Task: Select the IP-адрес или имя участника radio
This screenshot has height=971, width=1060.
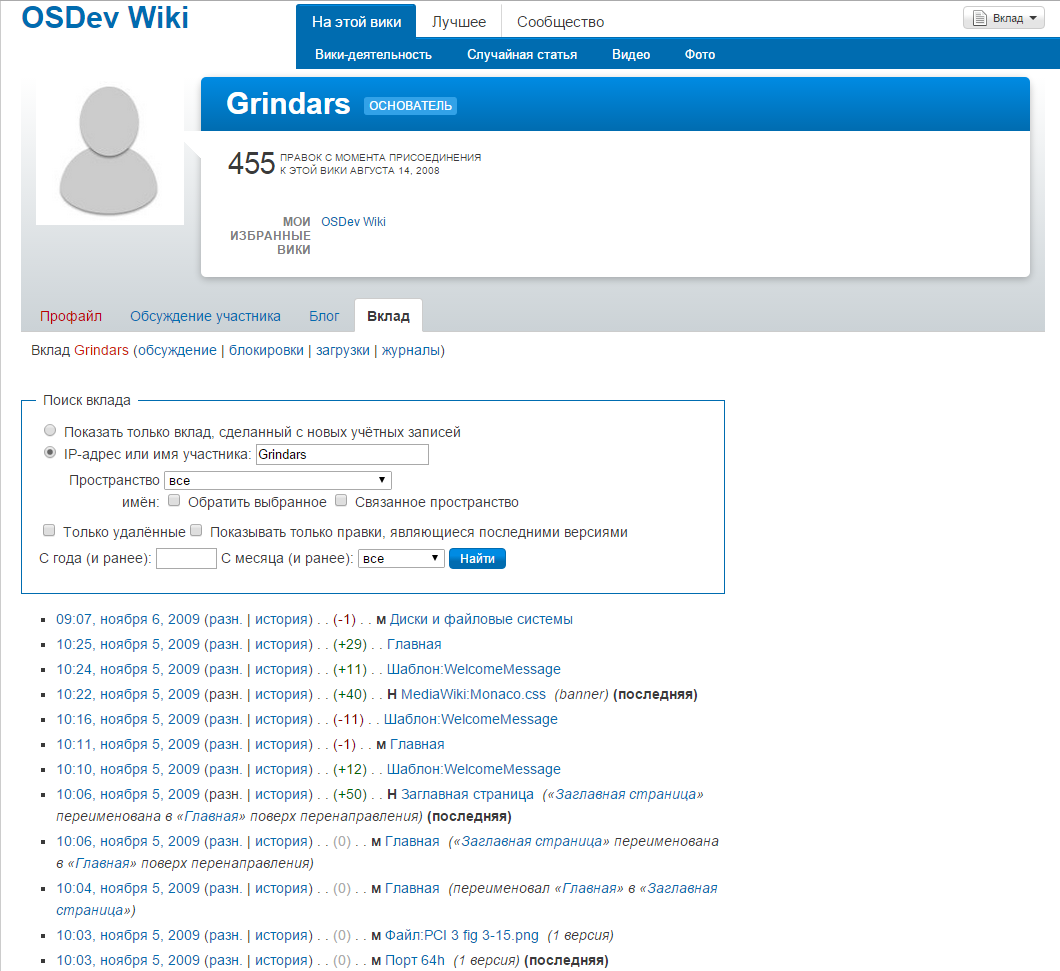Action: coord(50,453)
